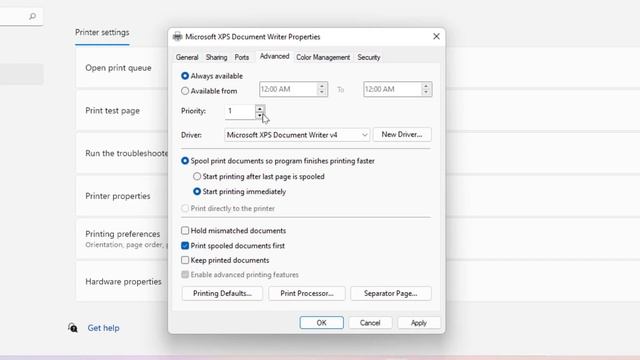Click the Print Processor... button
The height and width of the screenshot is (360, 640).
pyautogui.click(x=307, y=293)
